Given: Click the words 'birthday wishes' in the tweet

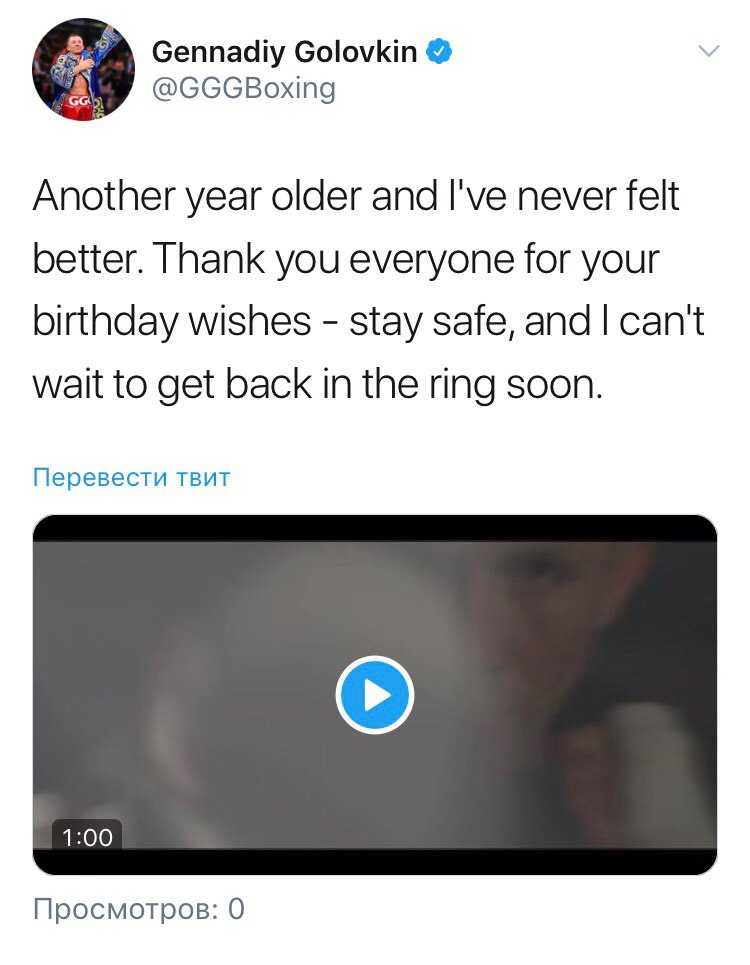Looking at the screenshot, I should click(x=172, y=322).
